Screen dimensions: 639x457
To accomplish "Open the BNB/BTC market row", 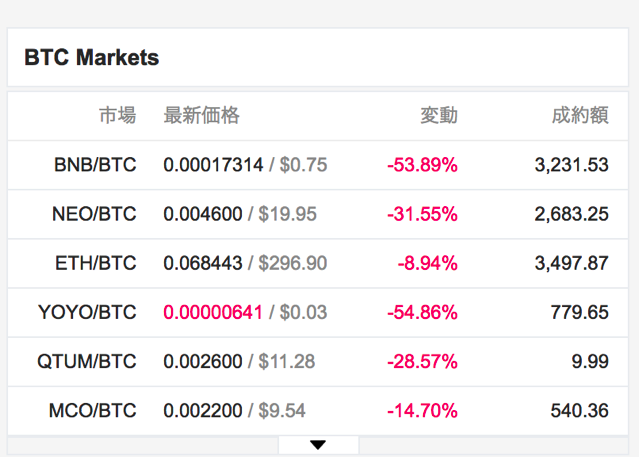I will pos(318,165).
